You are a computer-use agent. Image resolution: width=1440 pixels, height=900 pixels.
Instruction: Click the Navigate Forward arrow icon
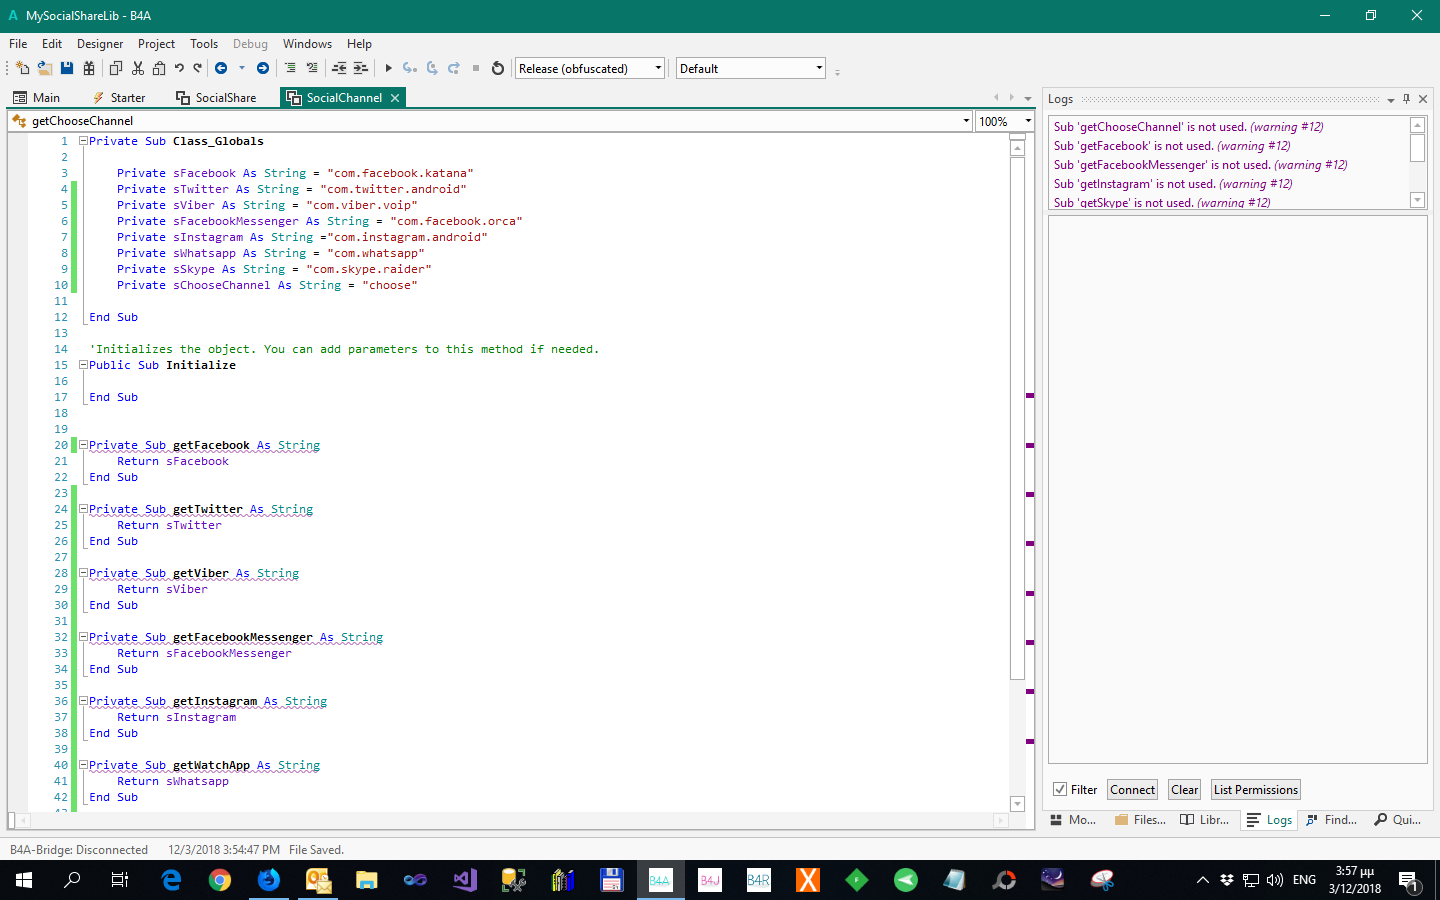click(263, 68)
